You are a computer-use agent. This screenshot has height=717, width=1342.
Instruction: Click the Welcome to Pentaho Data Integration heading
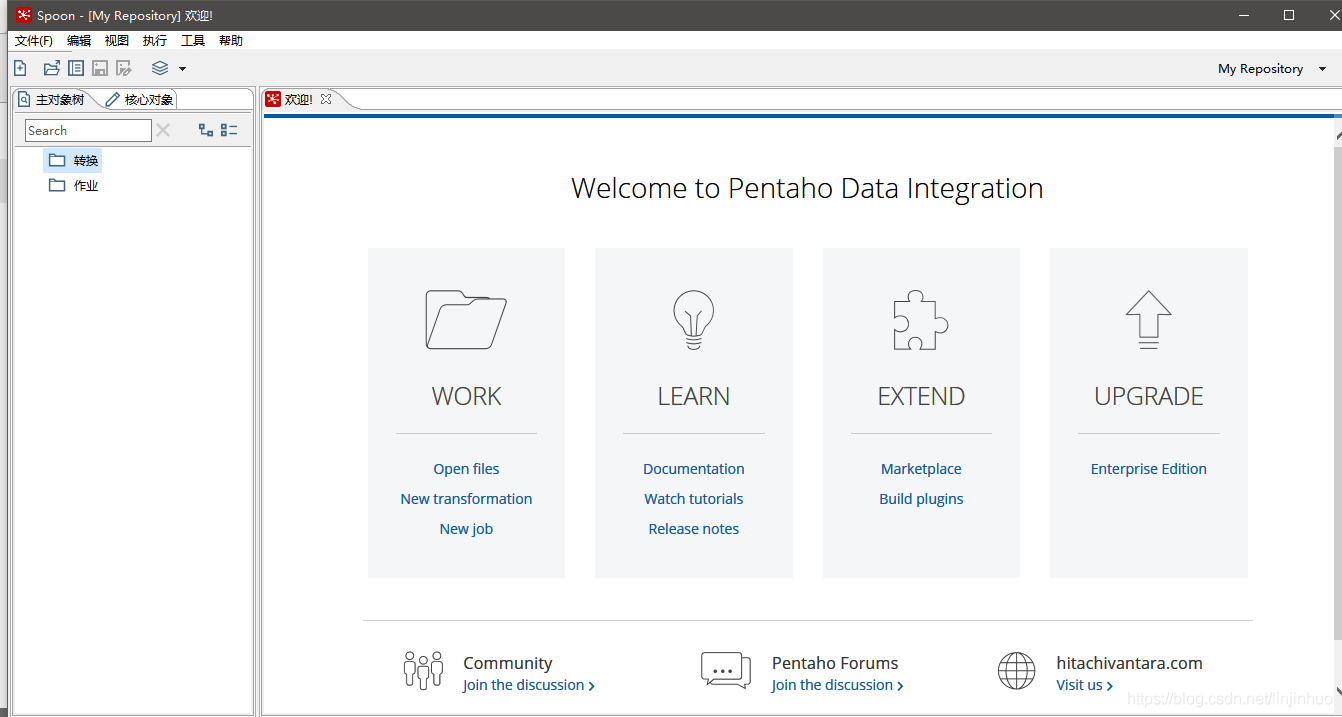tap(807, 188)
